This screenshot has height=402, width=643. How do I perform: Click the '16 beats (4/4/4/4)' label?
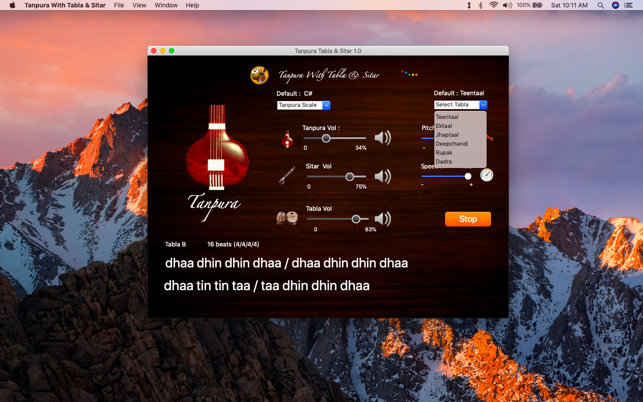point(233,244)
